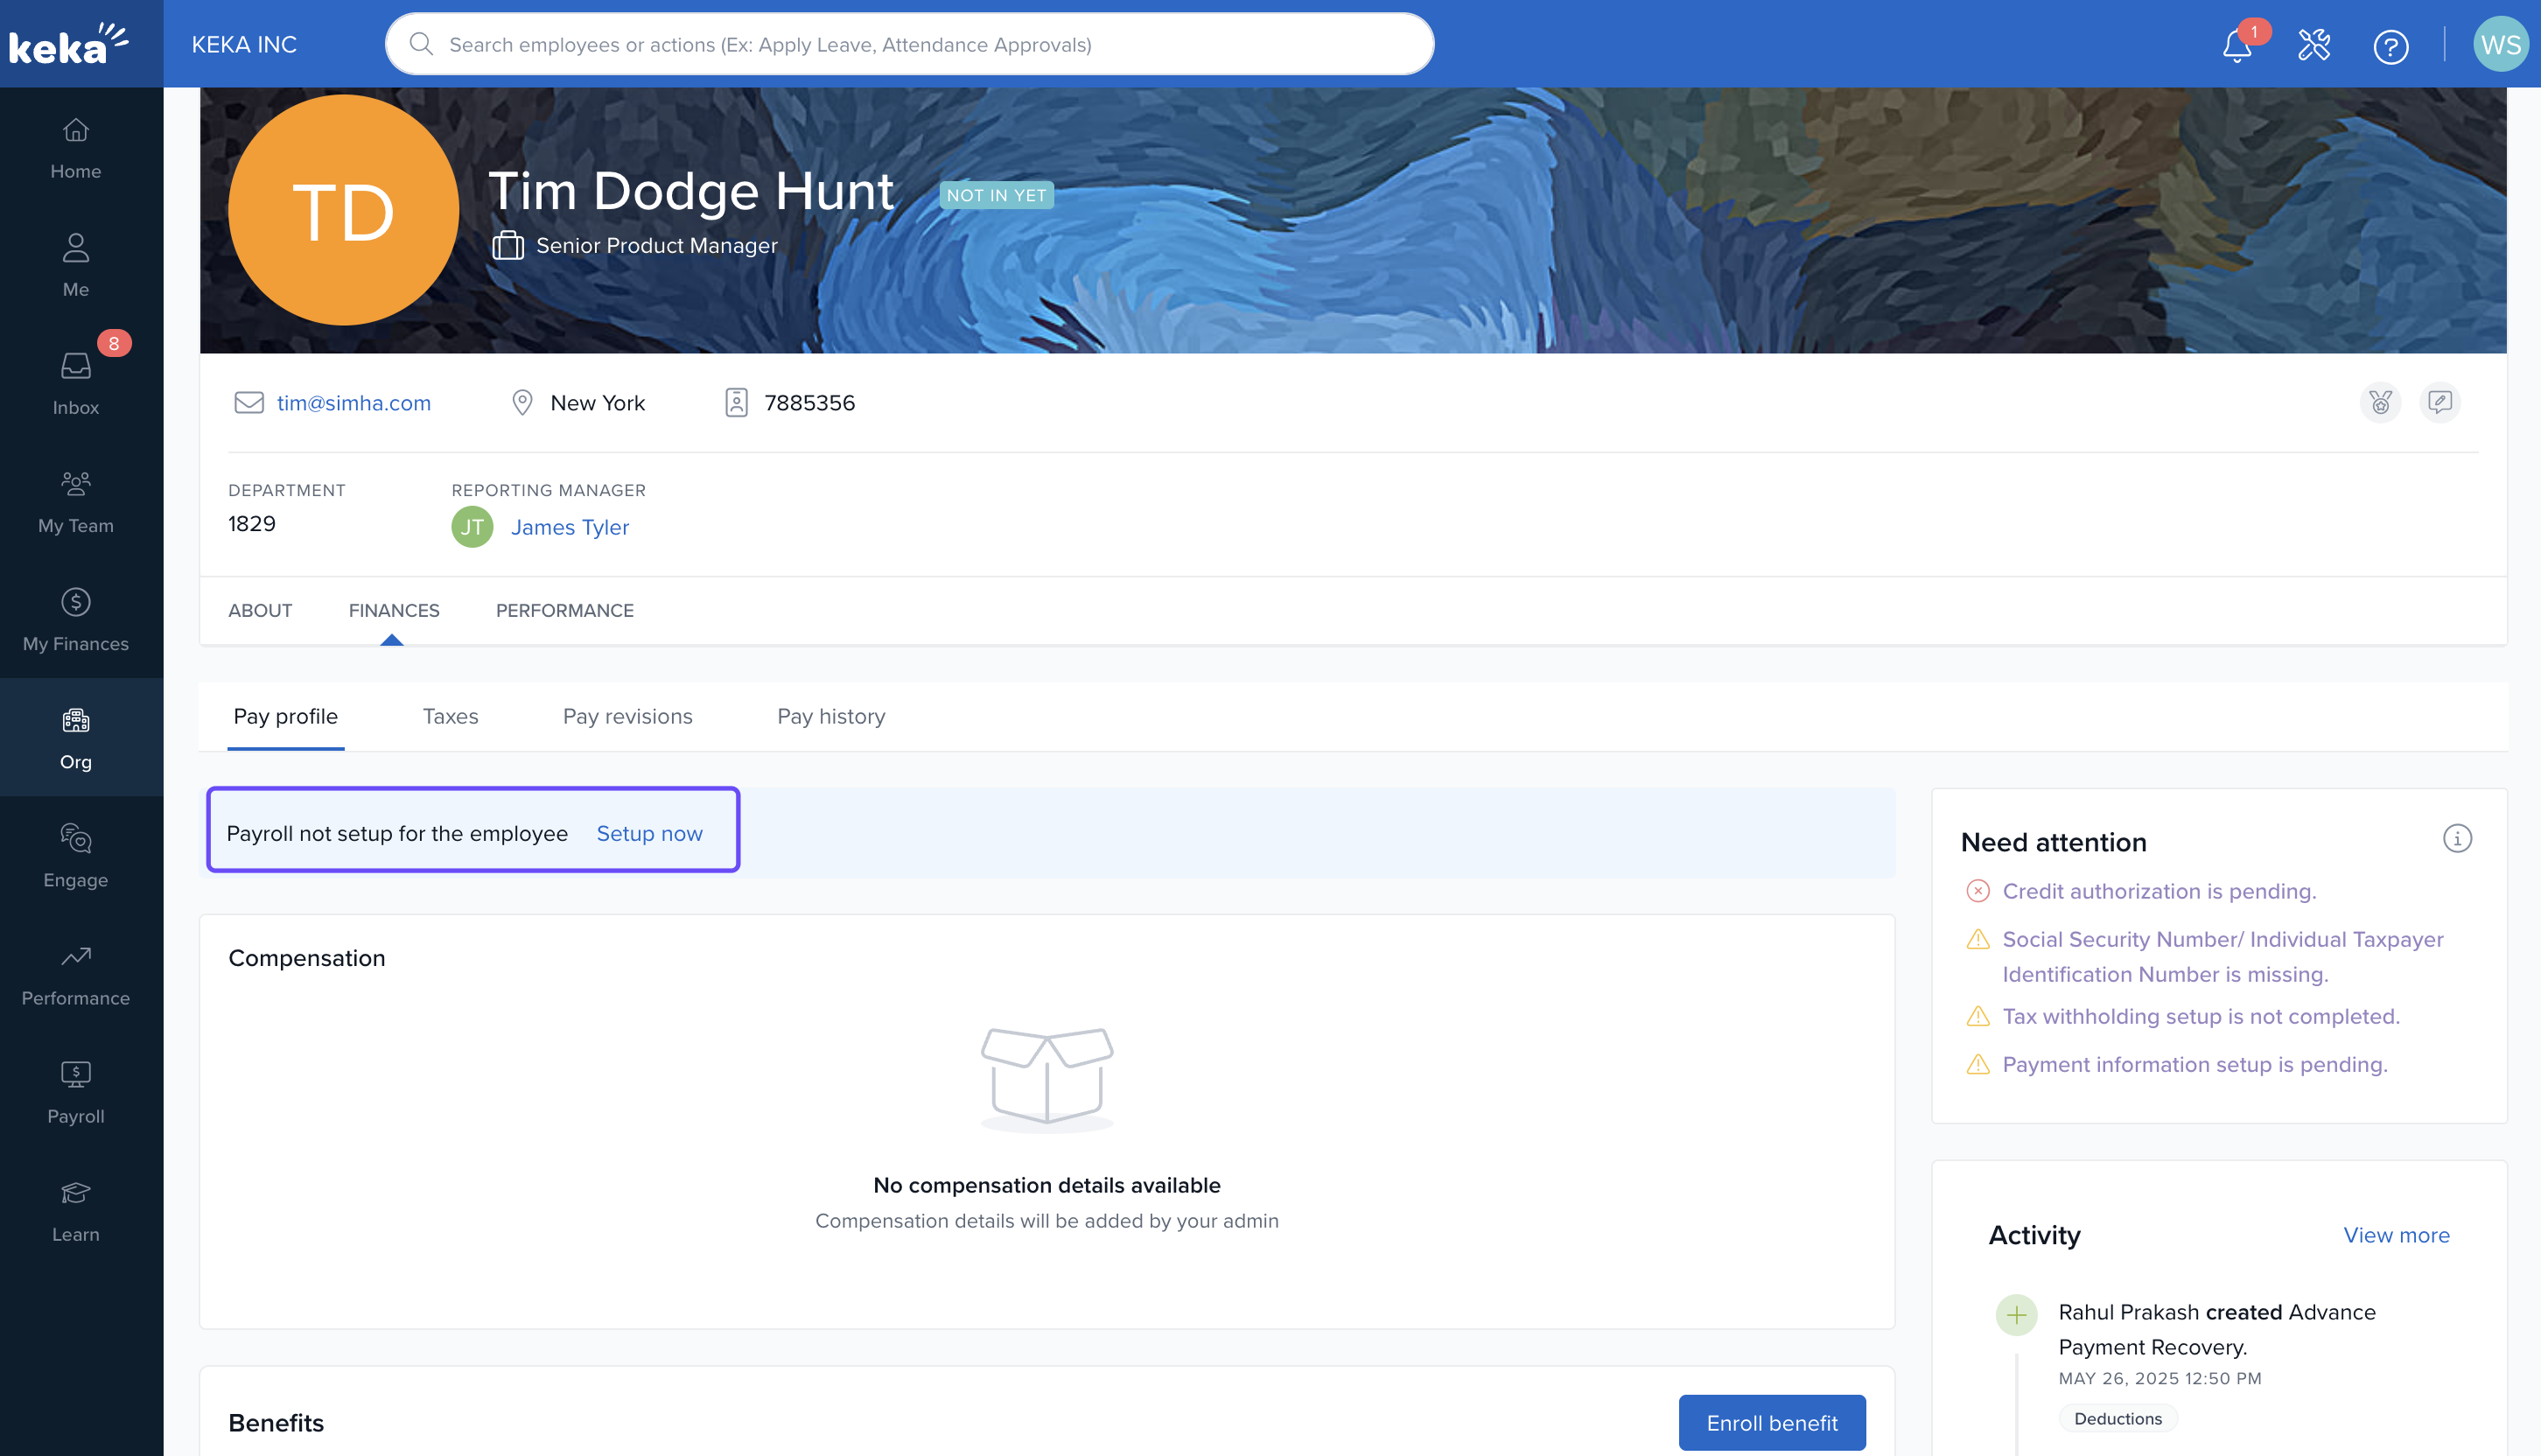Open Engage section in sidebar

tap(76, 856)
